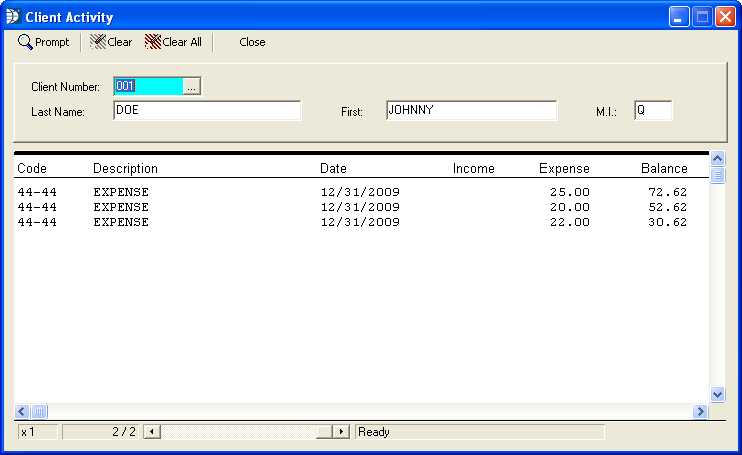
Task: Click the Client Activity title bar icon
Action: point(13,17)
